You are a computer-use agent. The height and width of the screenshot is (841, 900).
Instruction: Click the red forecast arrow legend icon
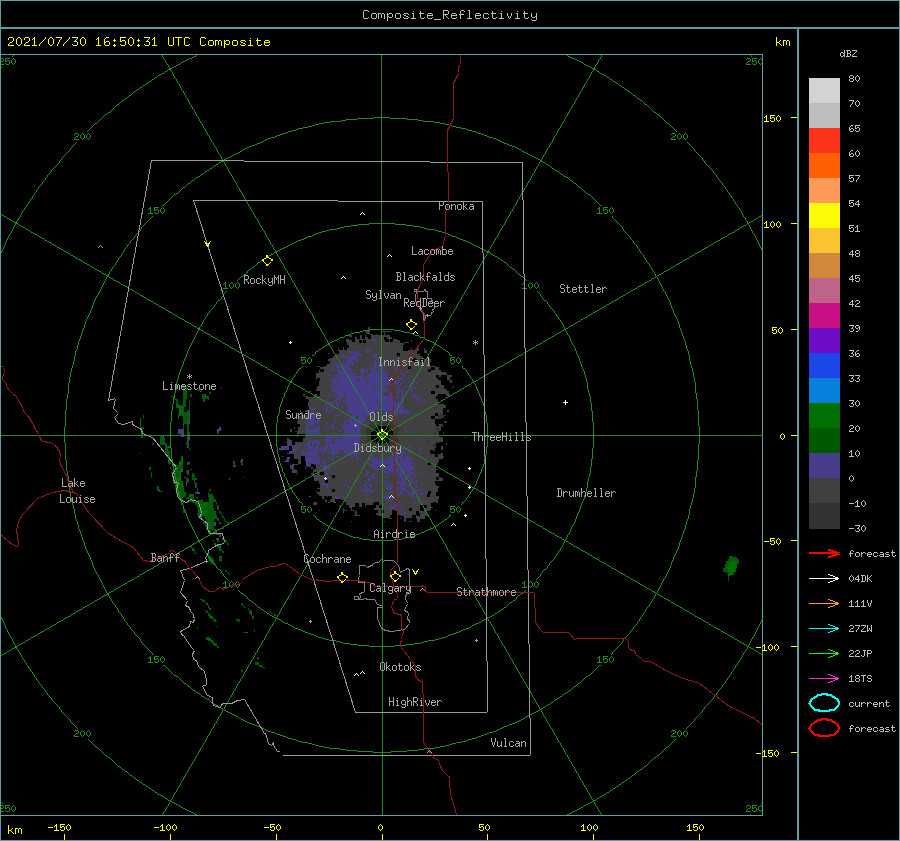824,553
